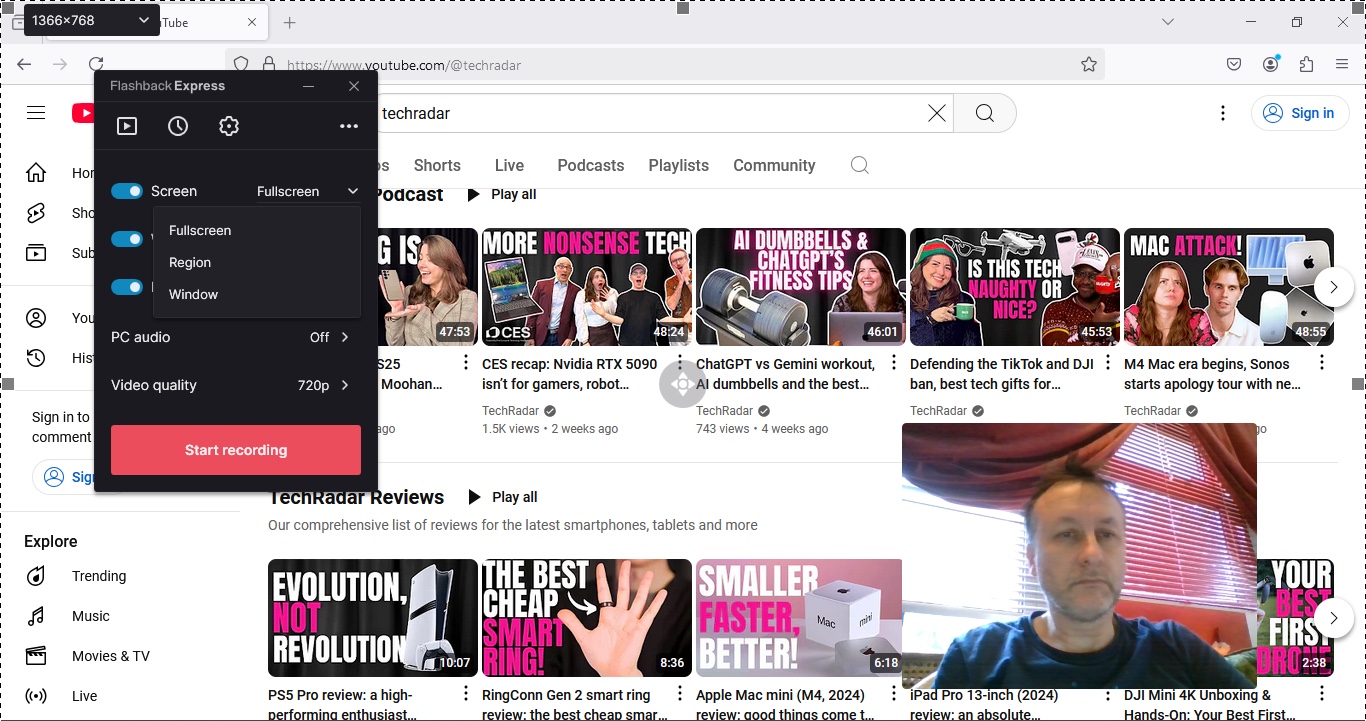This screenshot has height=721, width=1366.
Task: Switch to the Community channel tab
Action: click(774, 165)
